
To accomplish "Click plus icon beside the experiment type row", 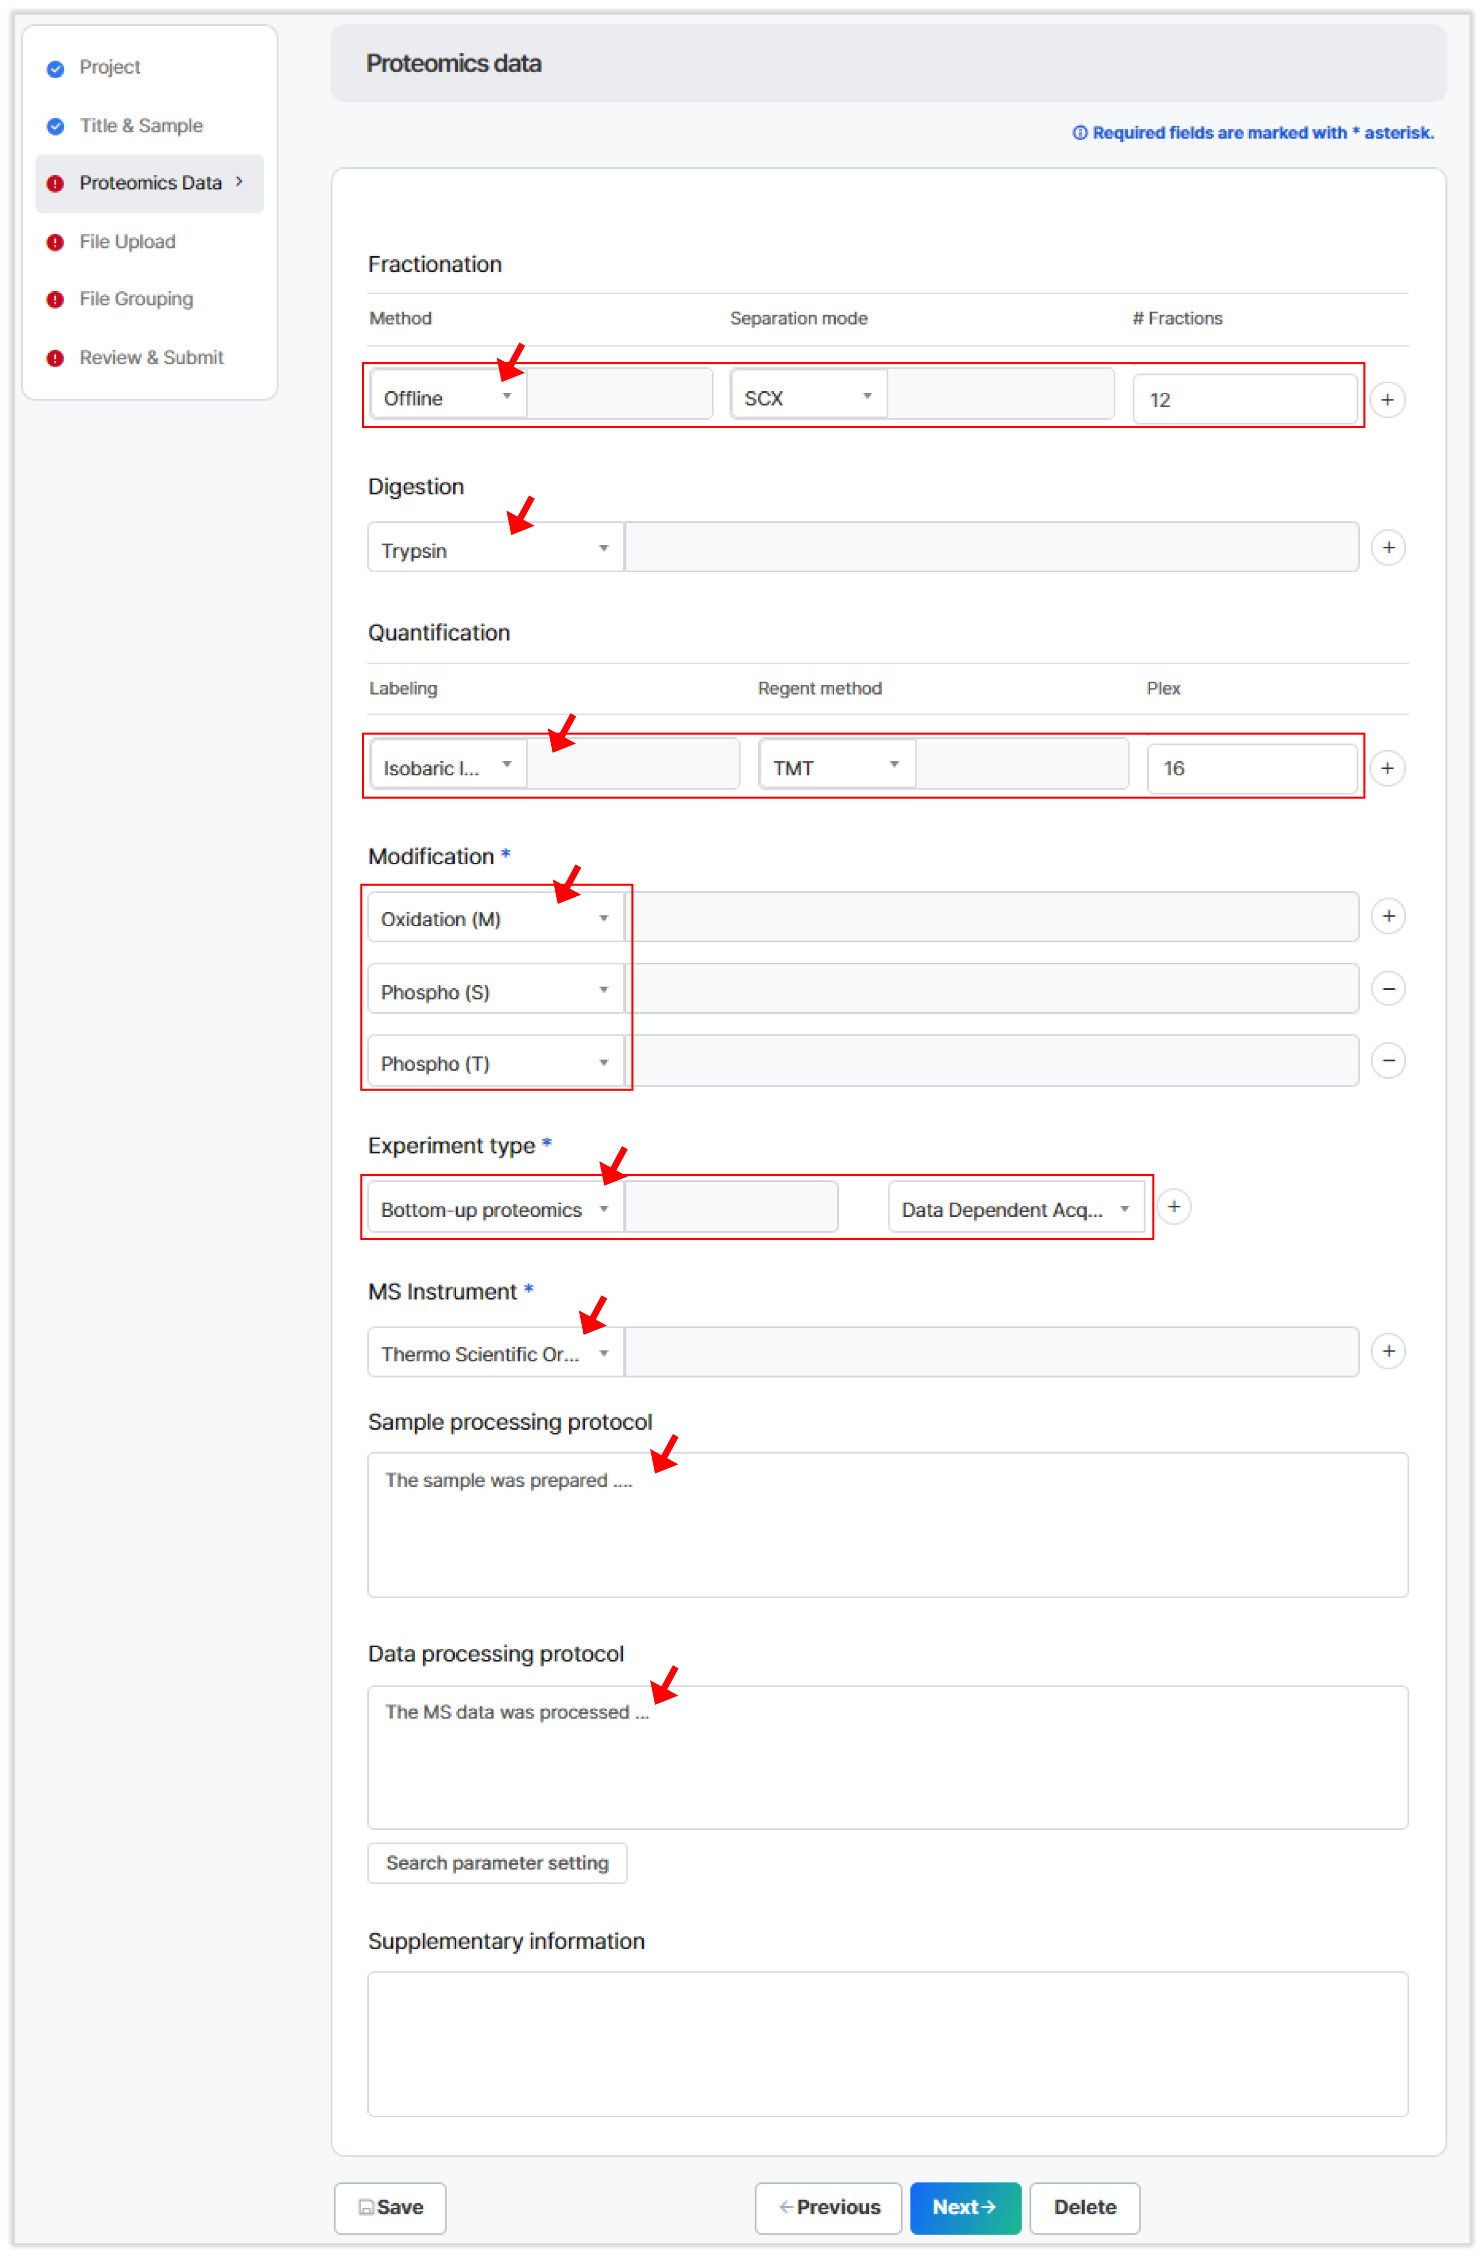I will (1174, 1207).
